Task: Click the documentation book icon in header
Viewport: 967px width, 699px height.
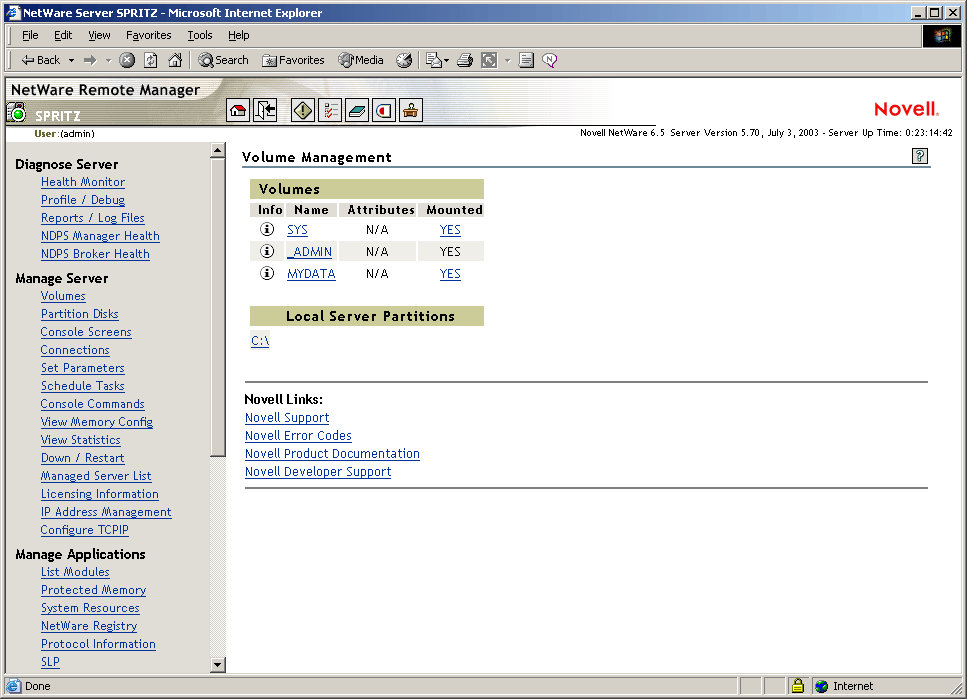Action: tap(356, 110)
